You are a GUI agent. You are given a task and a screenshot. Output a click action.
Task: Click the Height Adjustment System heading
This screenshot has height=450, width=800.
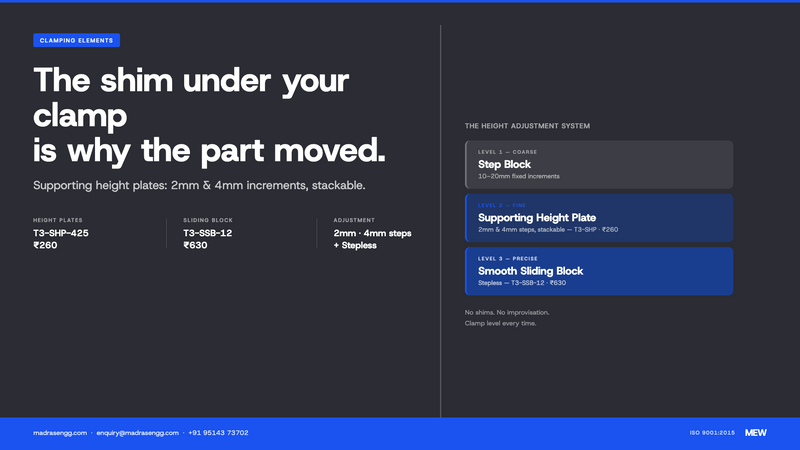527,126
